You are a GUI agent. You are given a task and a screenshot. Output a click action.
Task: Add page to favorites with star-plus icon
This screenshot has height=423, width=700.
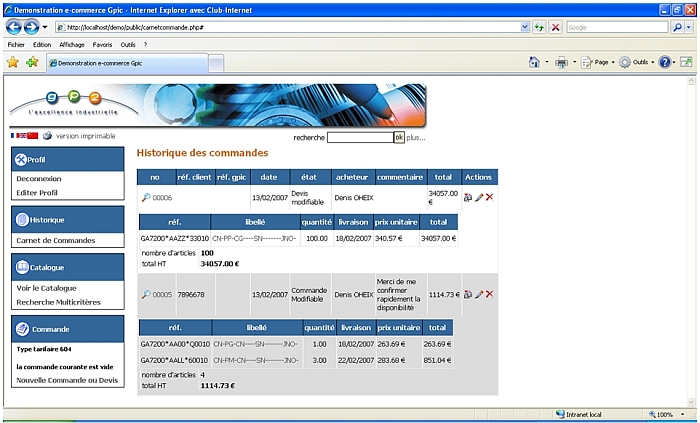click(32, 62)
